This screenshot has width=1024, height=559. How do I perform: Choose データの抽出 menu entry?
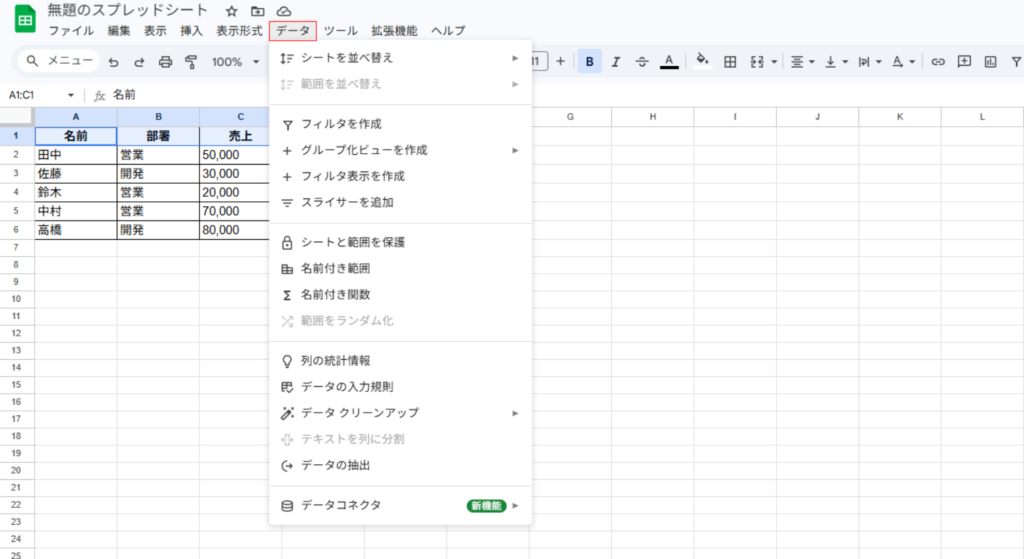coord(400,466)
